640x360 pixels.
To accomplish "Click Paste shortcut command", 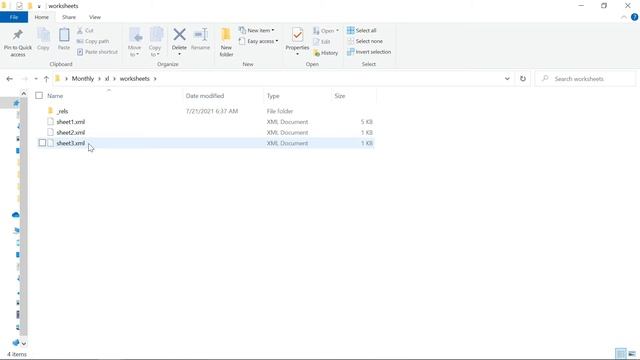I will 97,52.
